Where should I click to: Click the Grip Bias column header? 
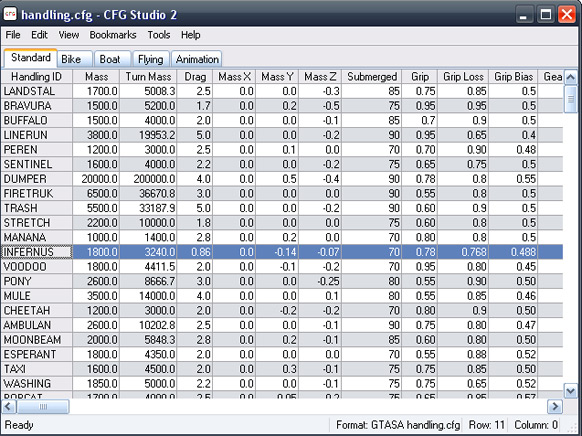(513, 77)
